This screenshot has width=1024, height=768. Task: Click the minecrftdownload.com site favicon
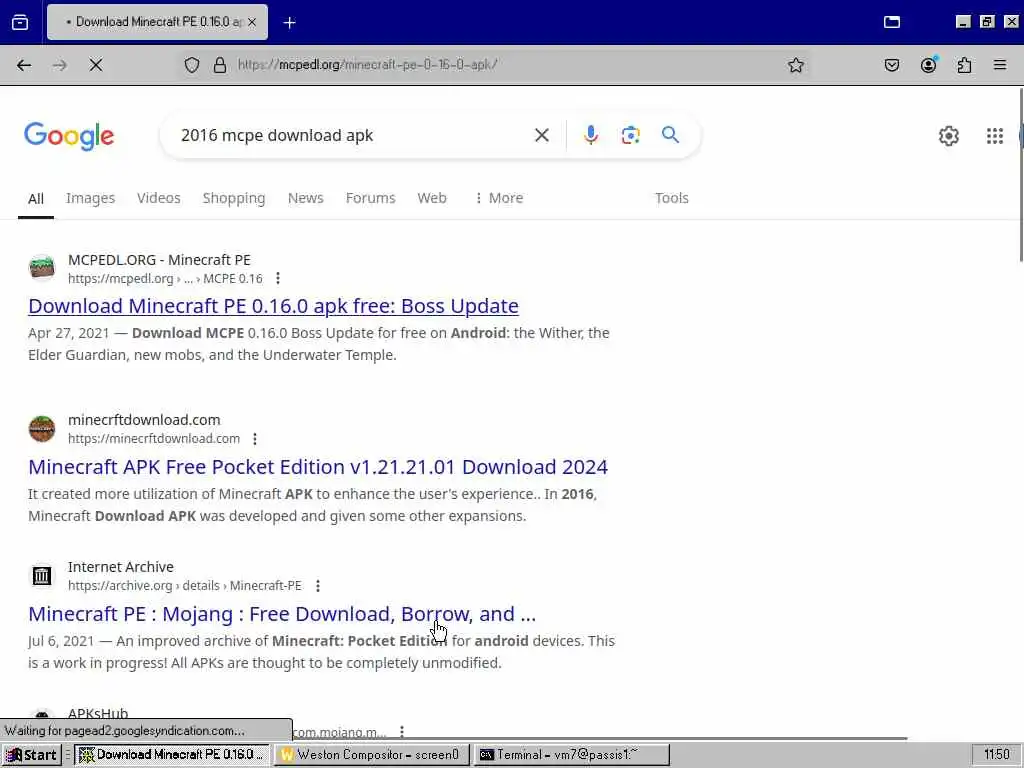pos(42,428)
